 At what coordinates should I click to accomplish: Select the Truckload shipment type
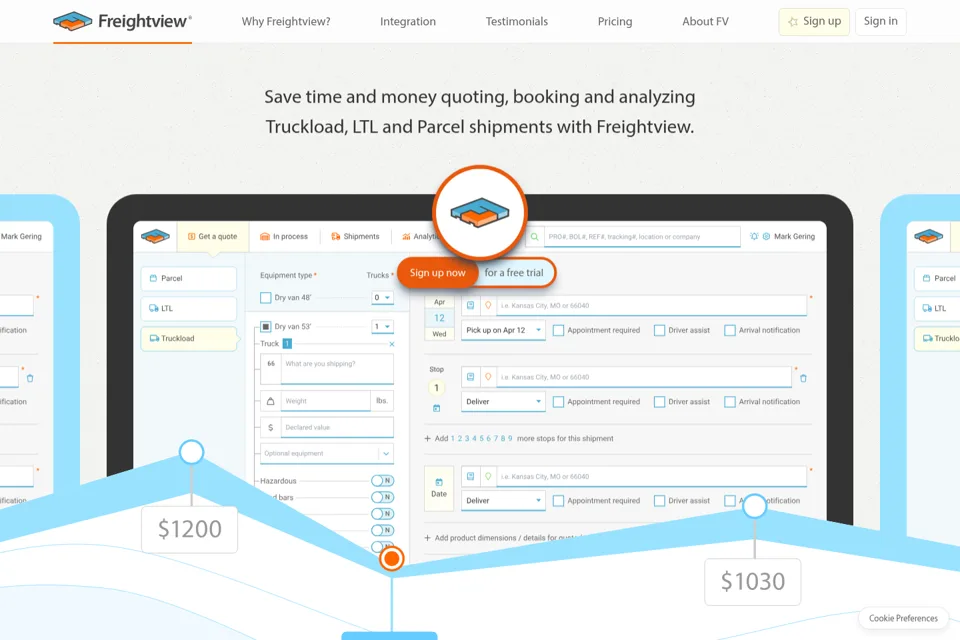coord(189,338)
